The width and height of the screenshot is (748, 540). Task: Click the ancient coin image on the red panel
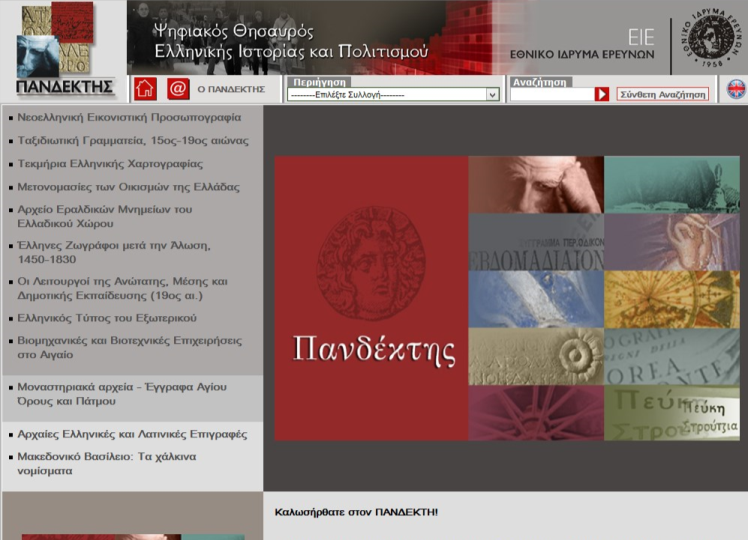click(371, 263)
